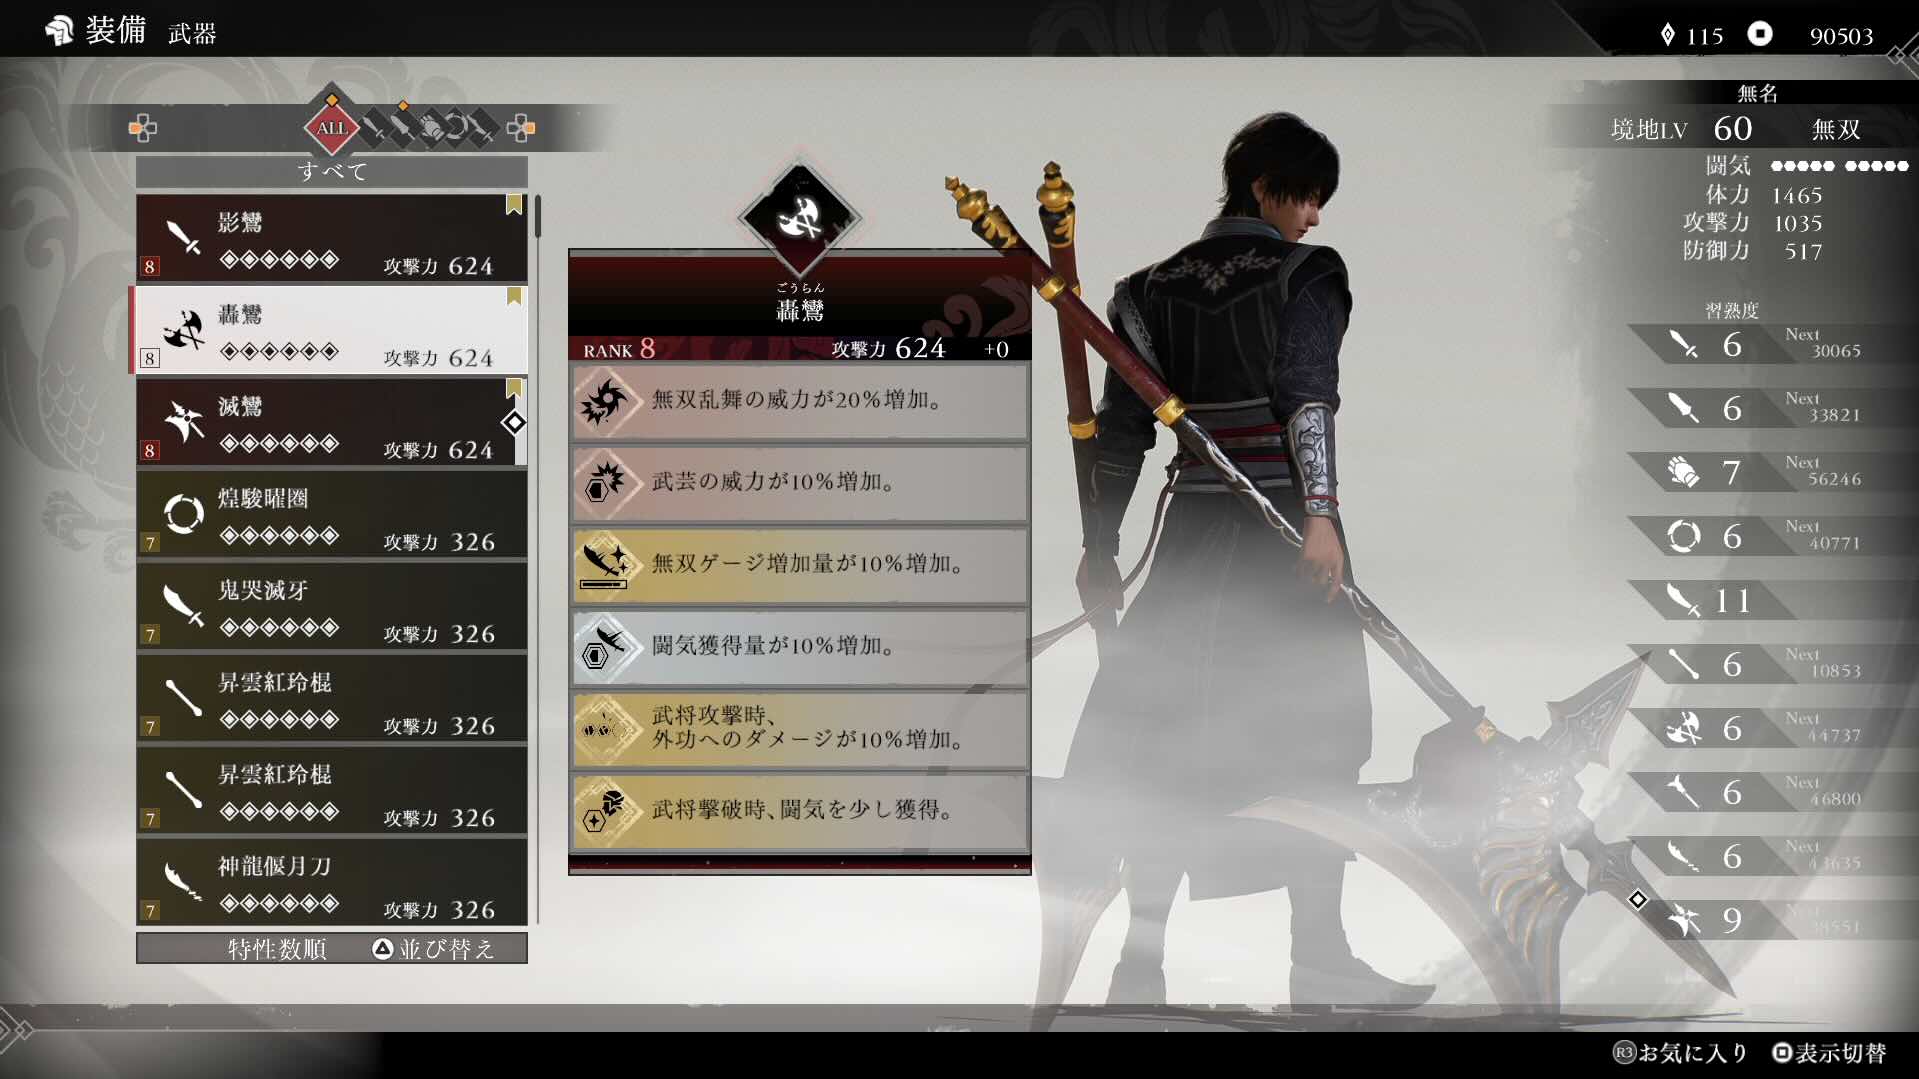
Task: Filter by ring blade category icon
Action: 457,128
